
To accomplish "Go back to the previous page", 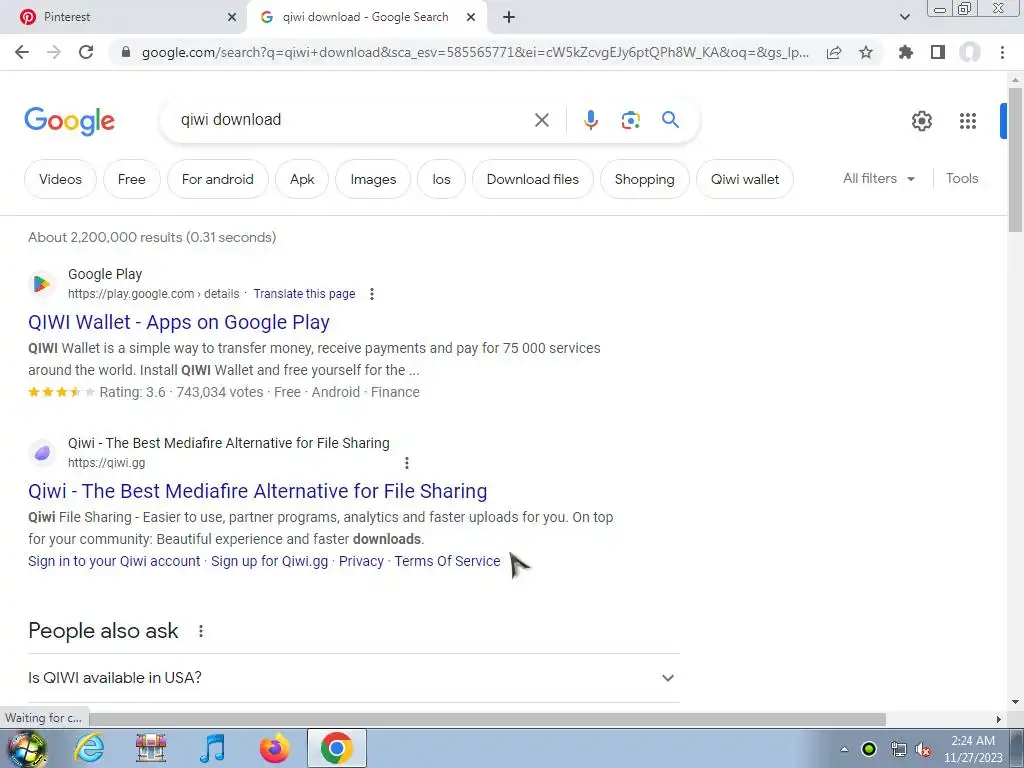I will pyautogui.click(x=22, y=52).
